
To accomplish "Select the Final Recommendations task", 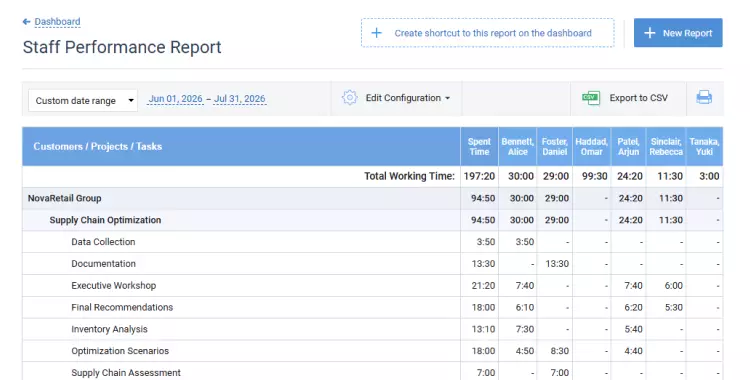I will (x=122, y=307).
